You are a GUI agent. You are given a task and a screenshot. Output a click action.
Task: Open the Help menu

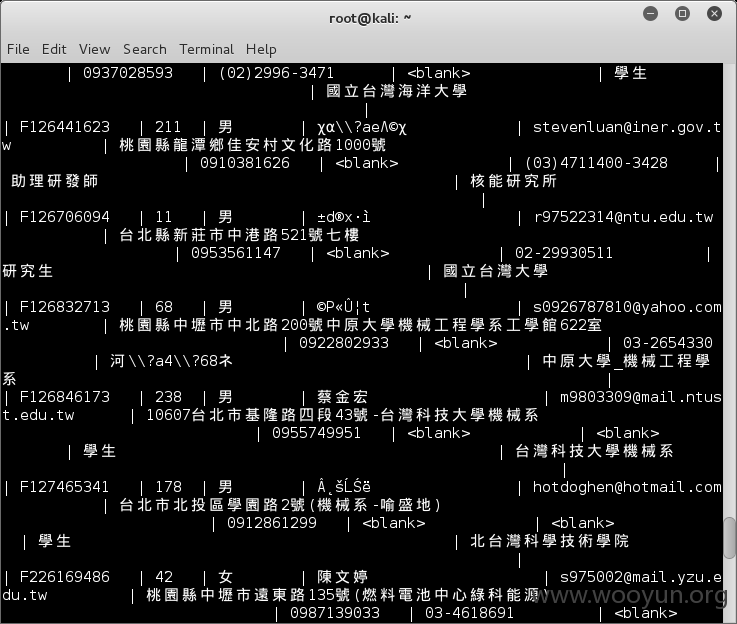coord(261,49)
